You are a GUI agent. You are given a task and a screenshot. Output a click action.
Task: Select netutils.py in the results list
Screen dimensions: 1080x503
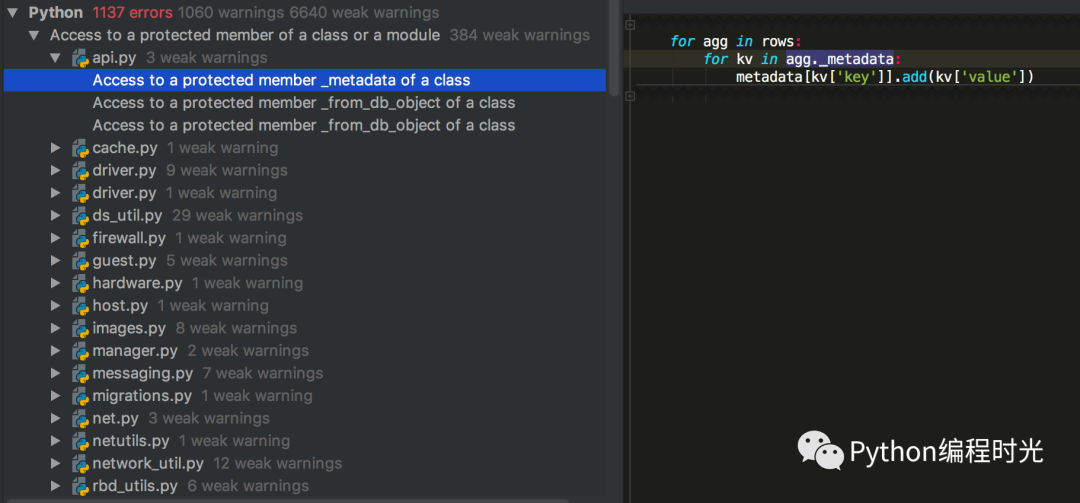click(130, 441)
